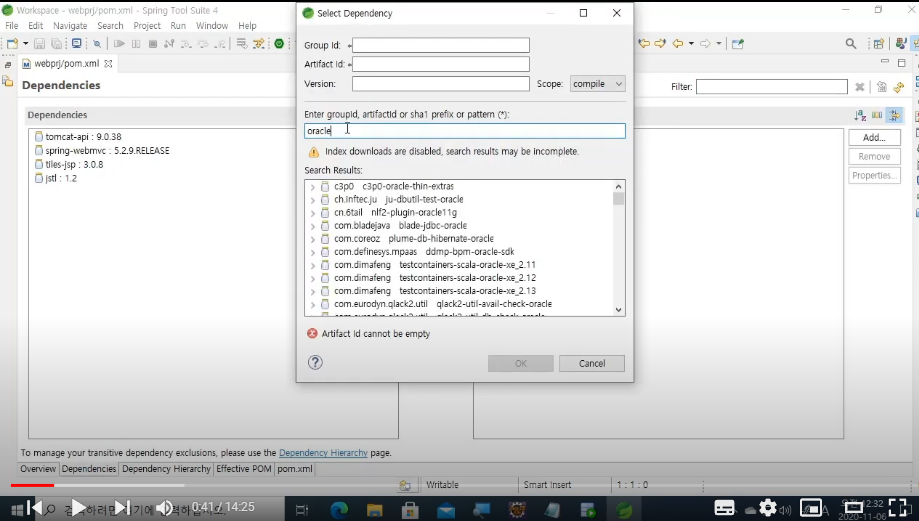This screenshot has height=521, width=919.
Task: Click the Add... button
Action: pos(874,138)
